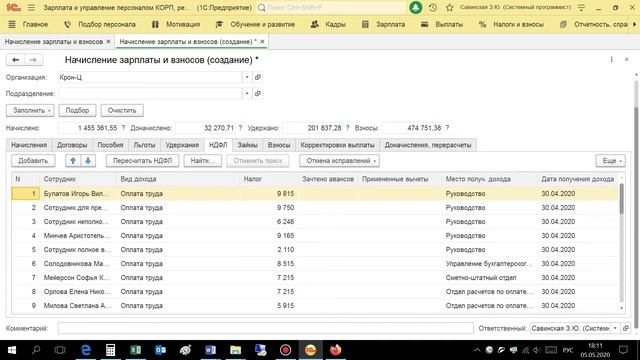Open the Выплаты section

click(442, 24)
